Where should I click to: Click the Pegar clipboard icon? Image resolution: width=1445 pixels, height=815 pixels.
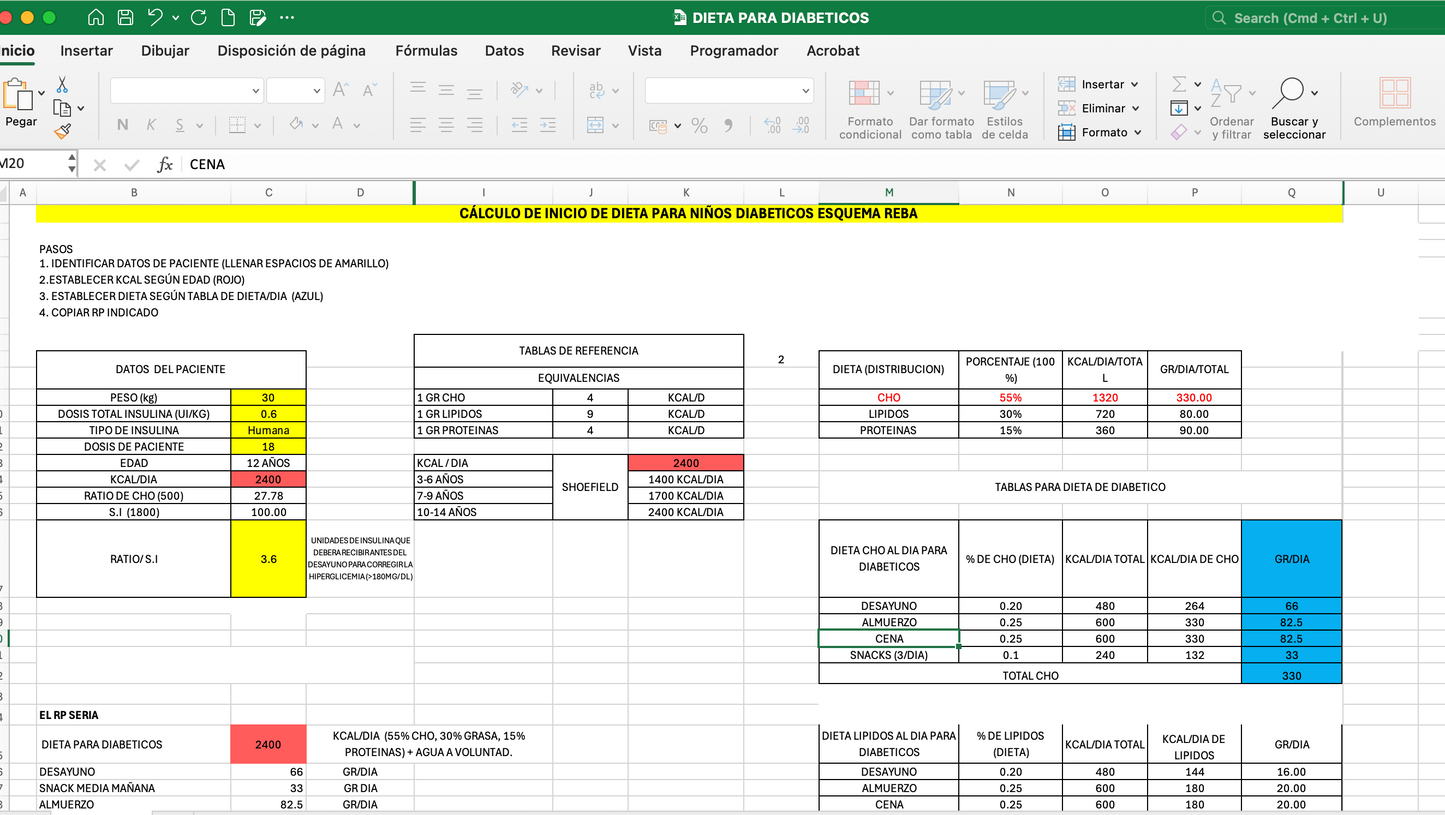[19, 95]
